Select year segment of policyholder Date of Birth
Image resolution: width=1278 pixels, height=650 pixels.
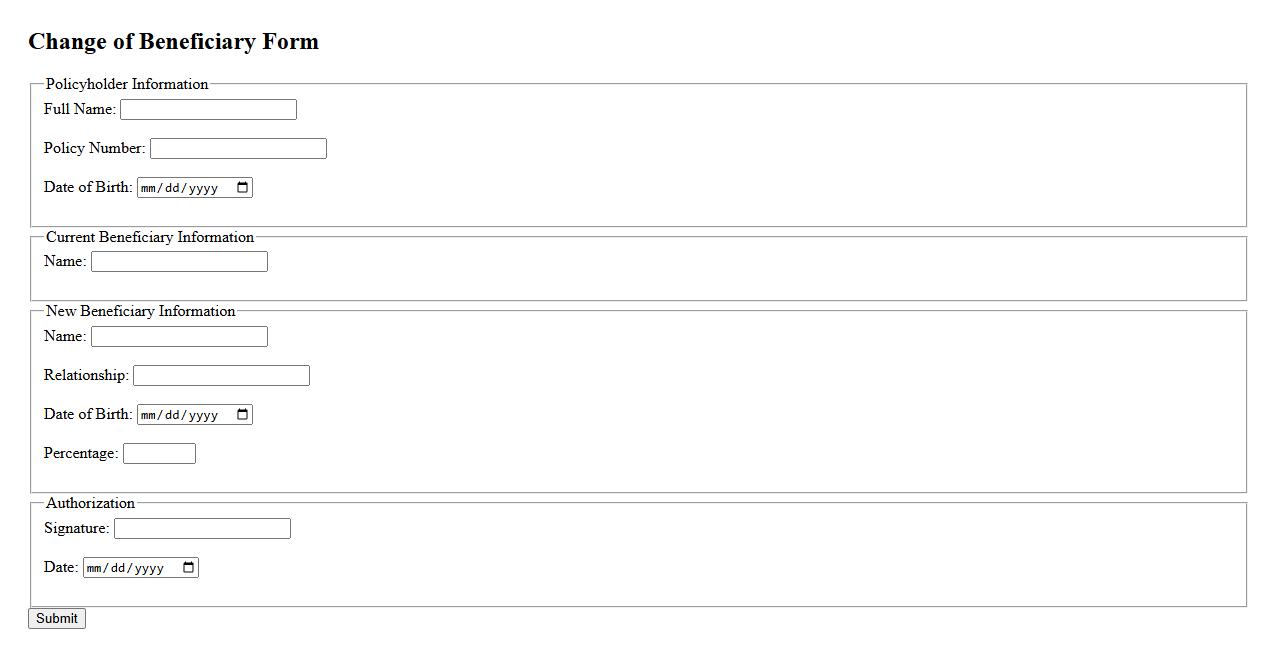click(203, 188)
